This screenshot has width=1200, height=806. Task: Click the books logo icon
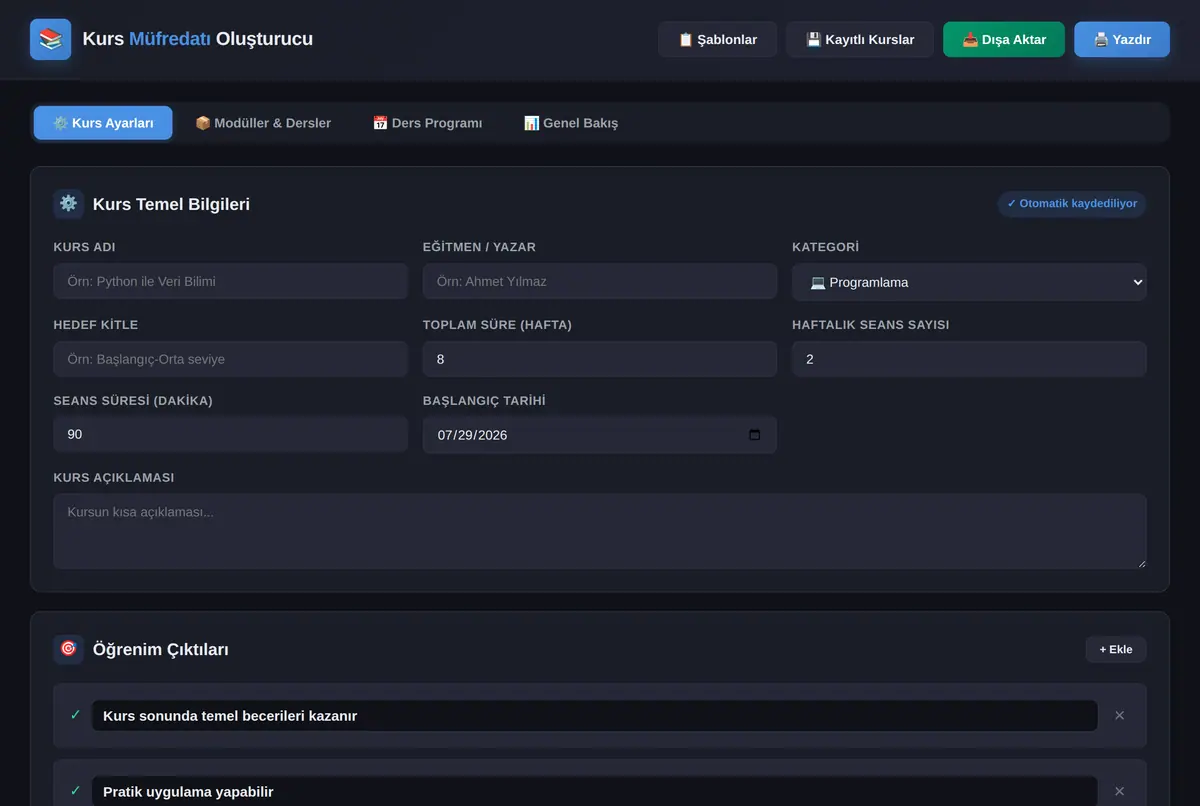pos(50,40)
